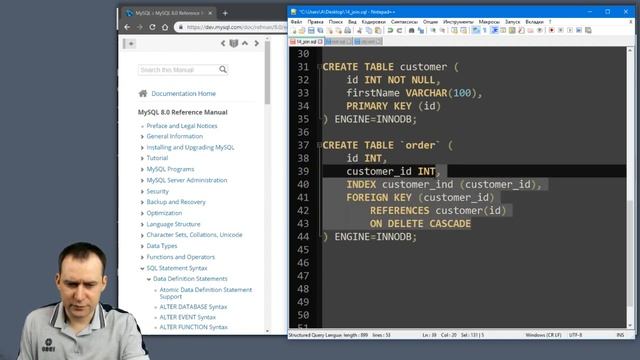Click the Stop Recording macro icon
640x360 pixels.
[x=561, y=30]
